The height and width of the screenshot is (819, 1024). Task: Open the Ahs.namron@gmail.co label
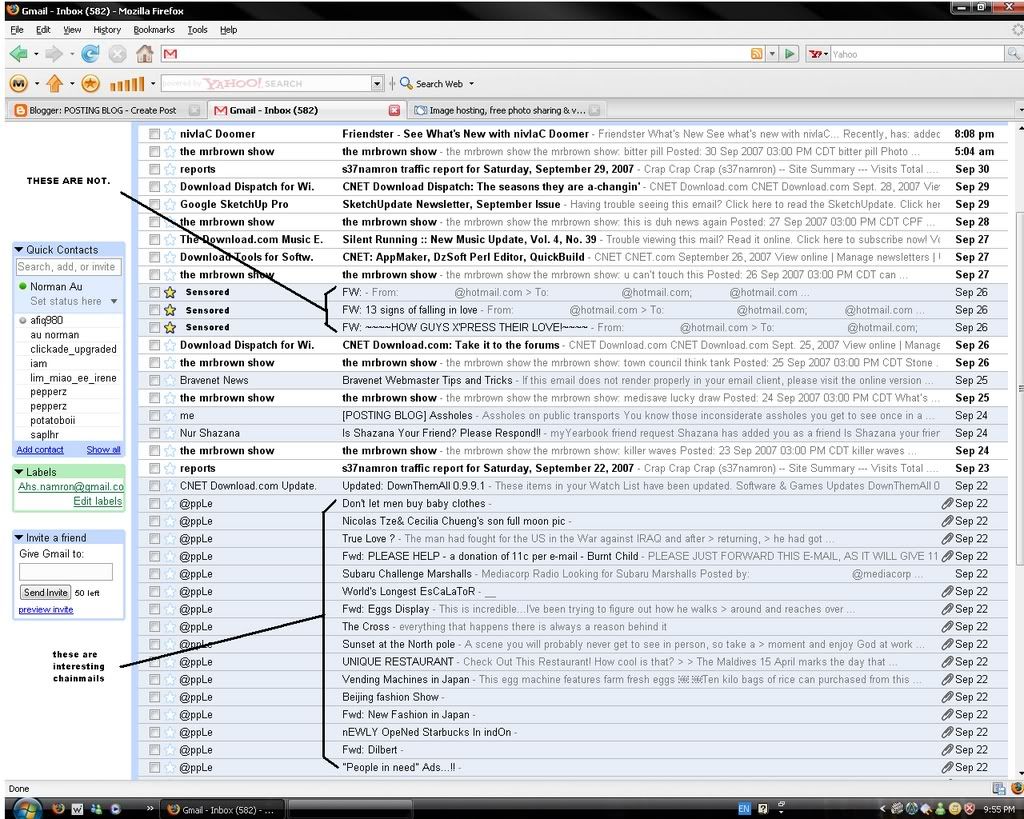click(x=71, y=487)
